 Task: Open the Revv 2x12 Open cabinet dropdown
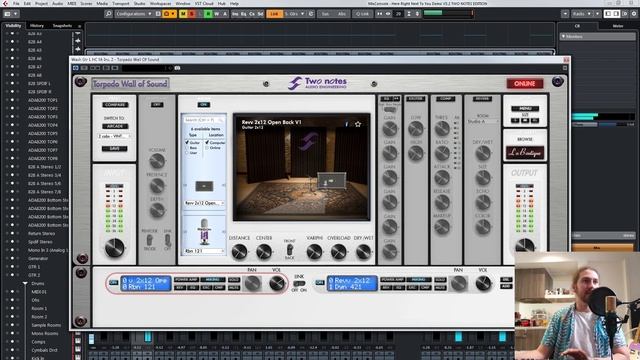click(204, 203)
